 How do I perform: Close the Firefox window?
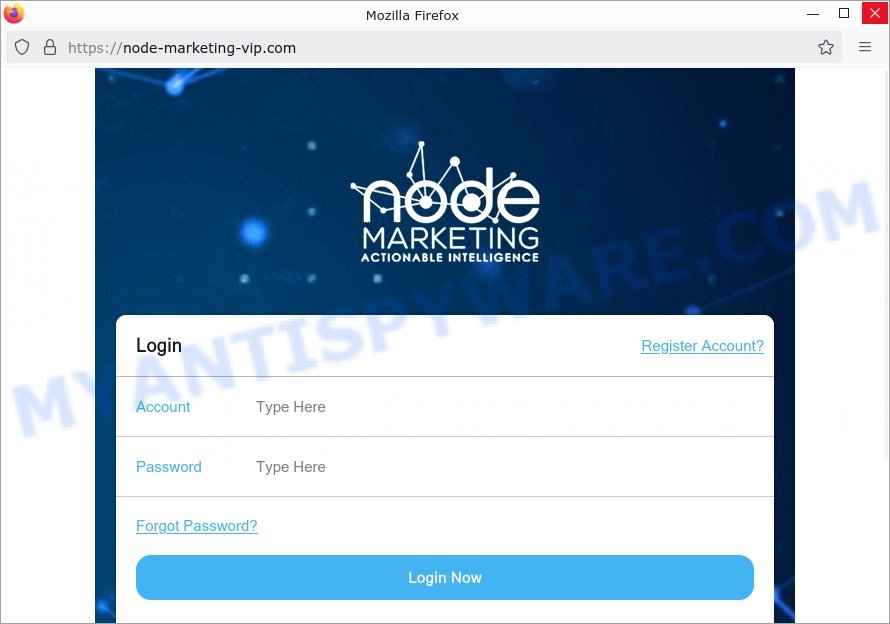(875, 13)
